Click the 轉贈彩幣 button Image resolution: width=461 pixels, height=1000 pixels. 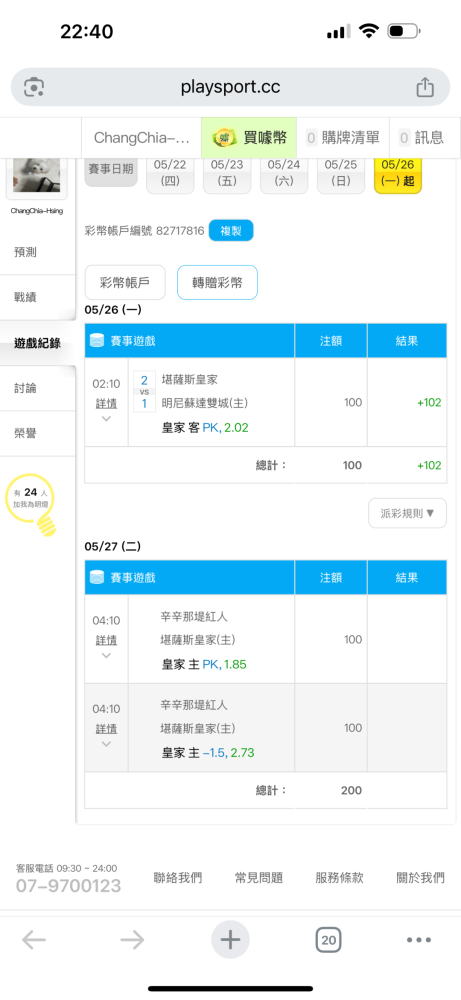(217, 283)
